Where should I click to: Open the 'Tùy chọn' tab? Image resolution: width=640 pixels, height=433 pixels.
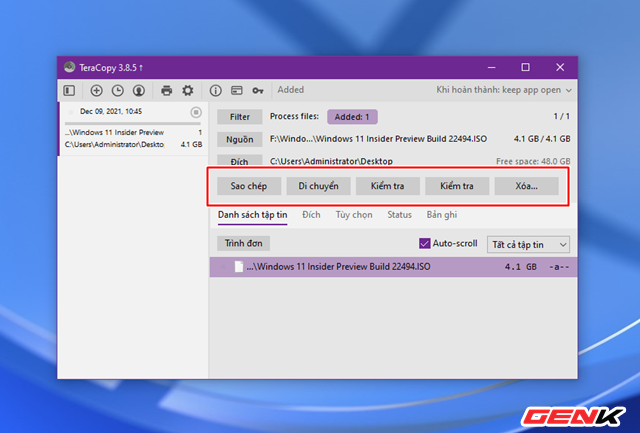tap(354, 215)
